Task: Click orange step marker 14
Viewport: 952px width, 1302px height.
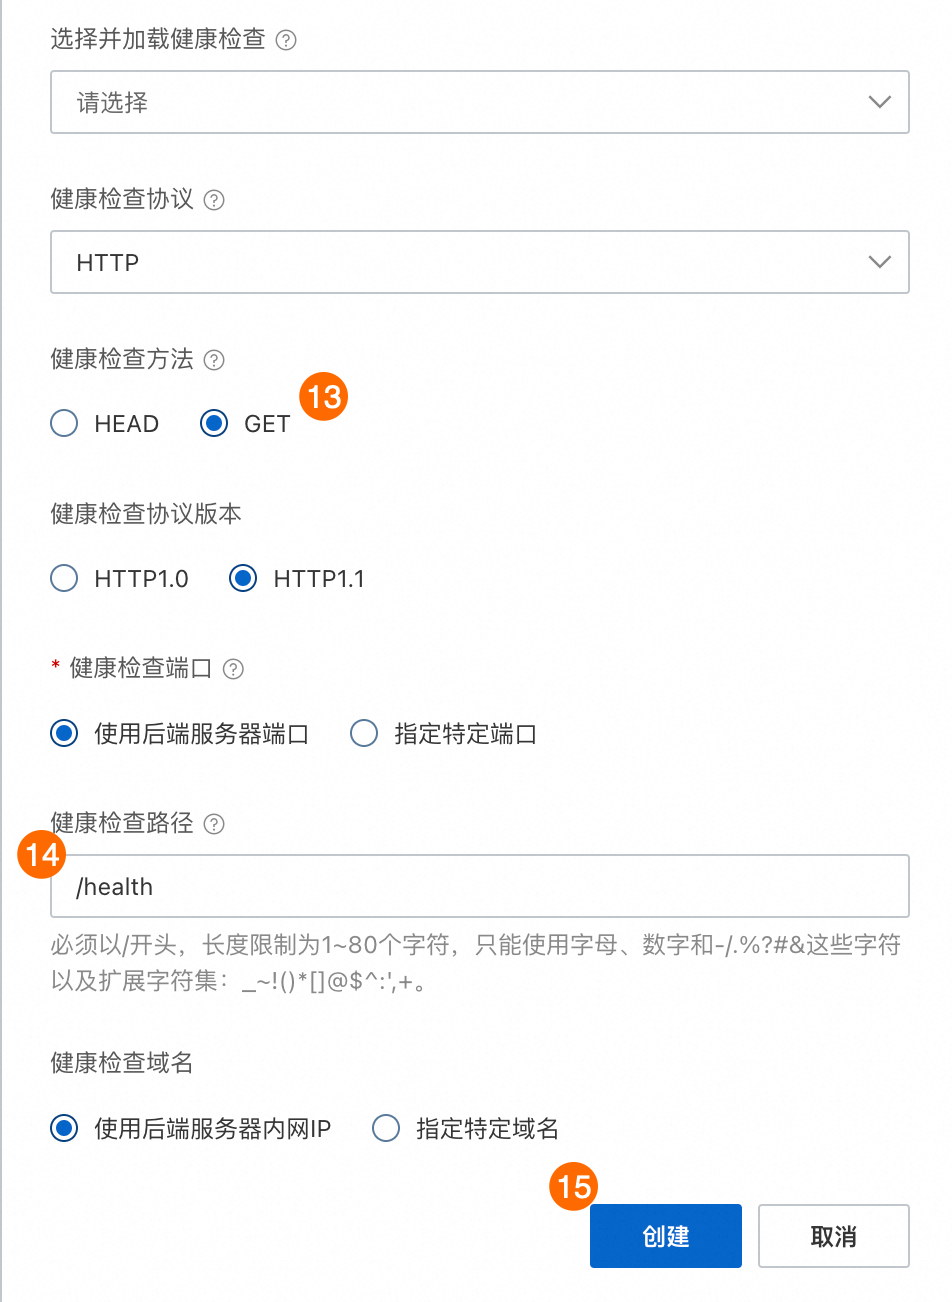Action: (42, 855)
